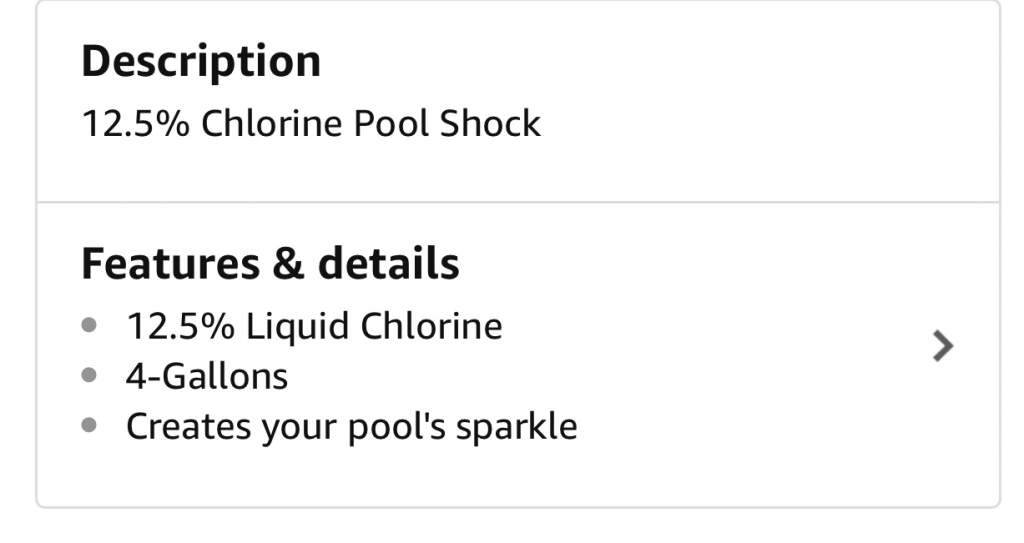Click the 4-Gallons feature line

tap(207, 376)
